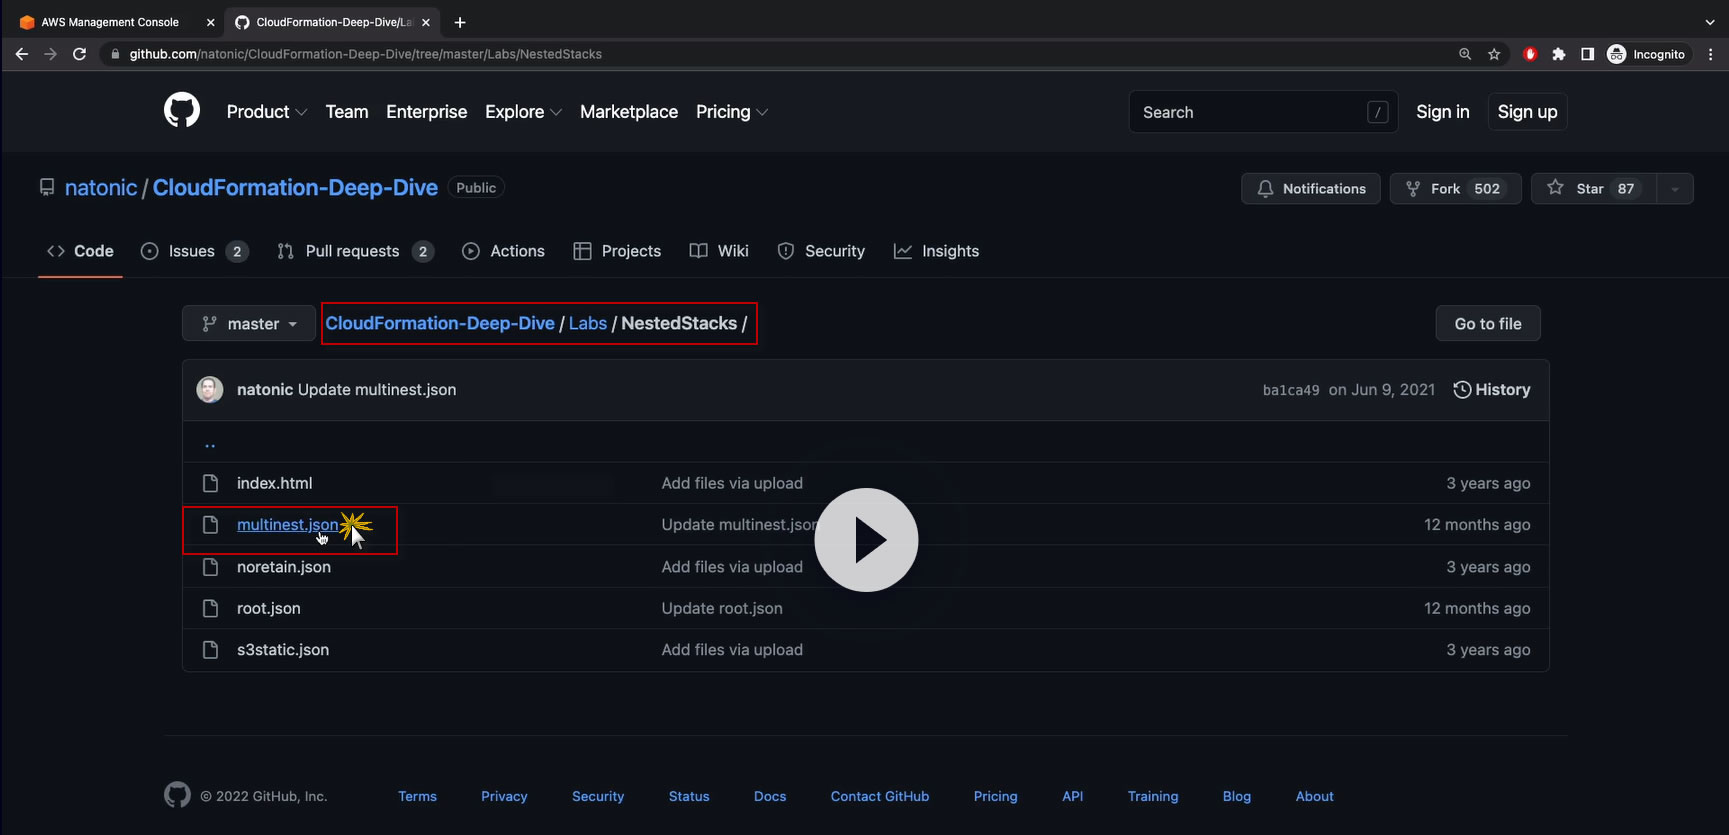Click the Contact GitHub footer link

(x=880, y=796)
